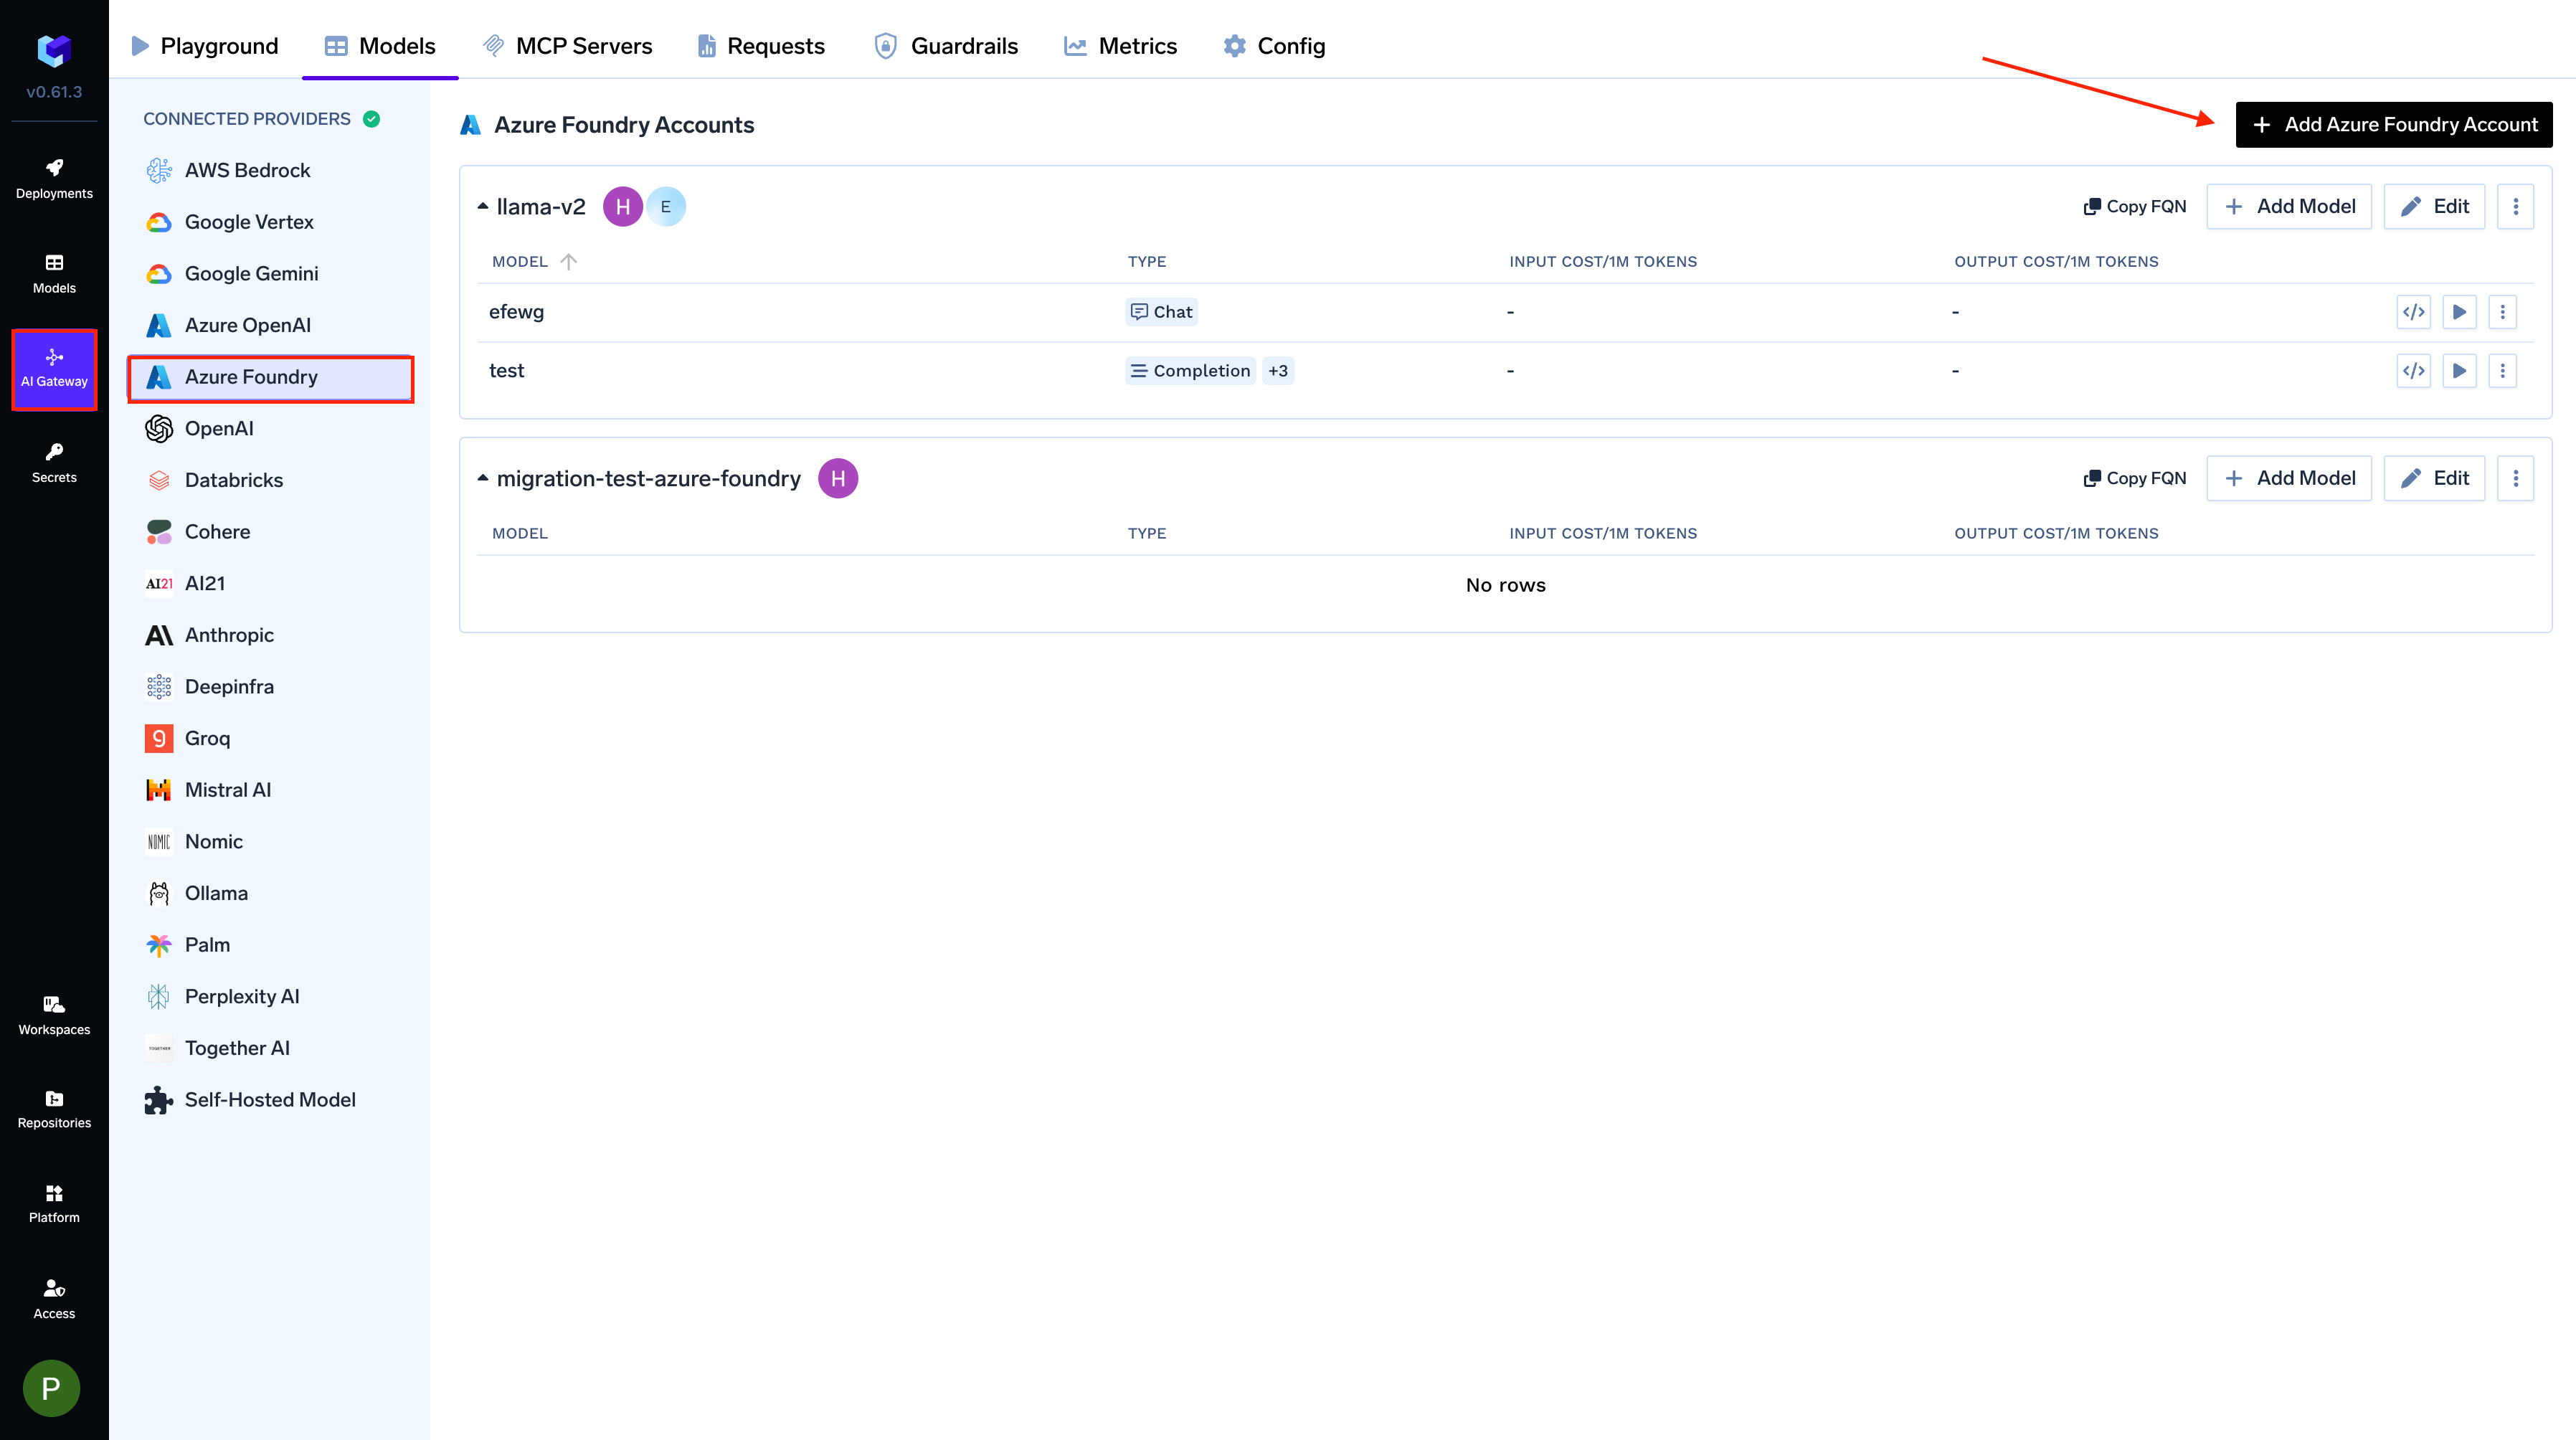The width and height of the screenshot is (2576, 1440).
Task: Select OpenAI provider
Action: tap(270, 429)
